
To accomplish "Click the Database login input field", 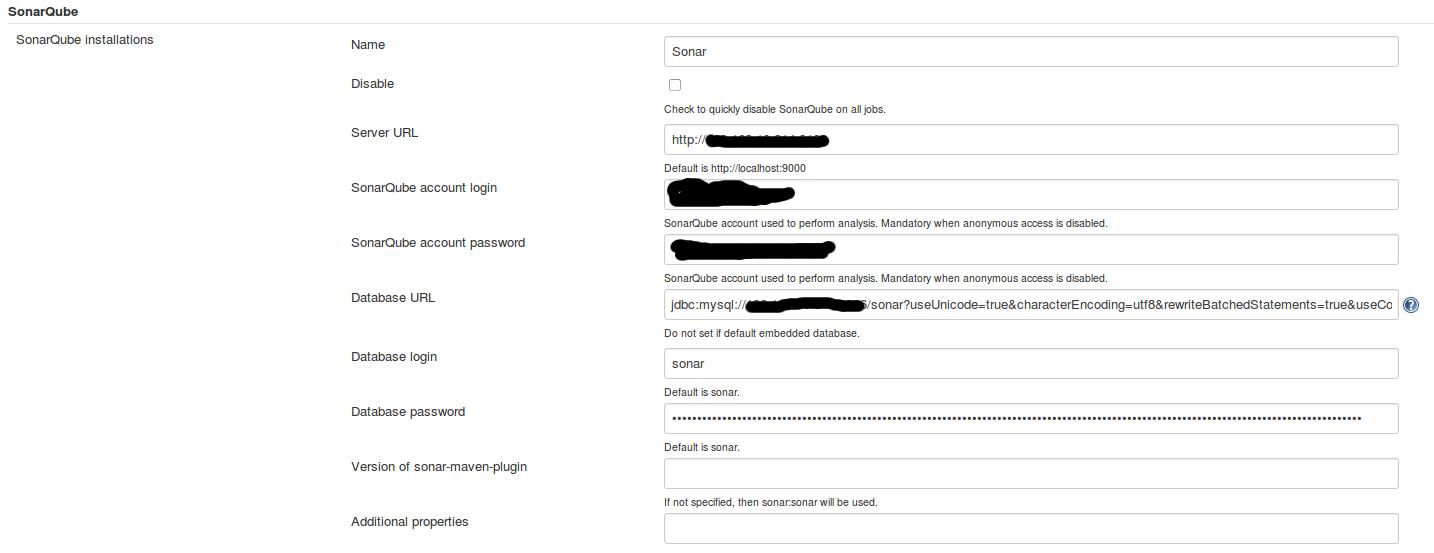I will (1030, 364).
